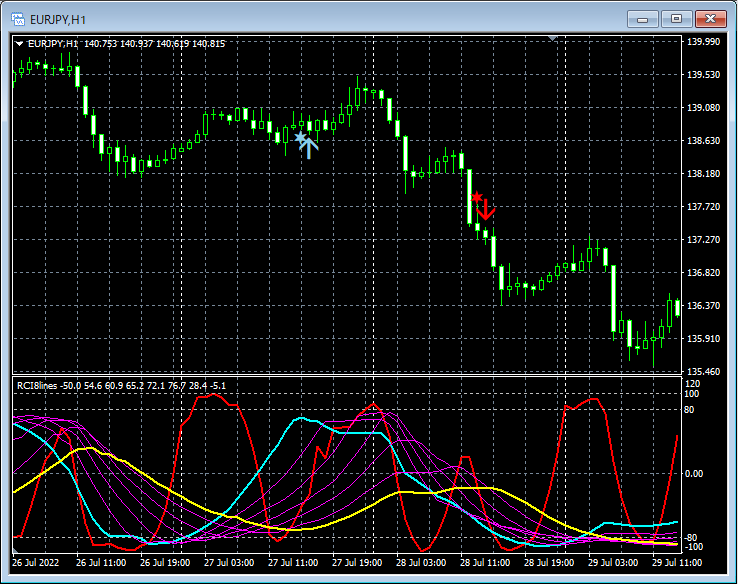
Task: Click the gray chart shift triangle marker
Action: click(x=553, y=38)
